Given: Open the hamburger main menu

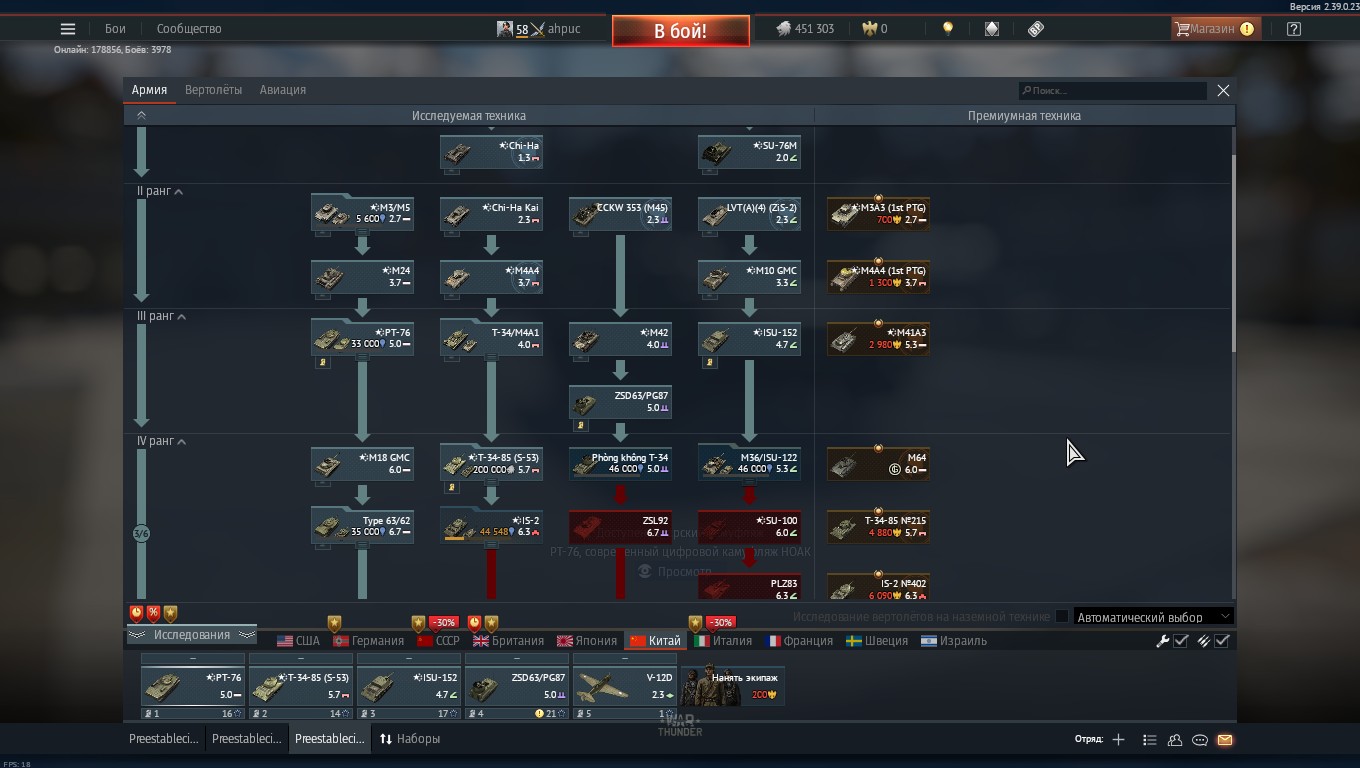Looking at the screenshot, I should (68, 29).
